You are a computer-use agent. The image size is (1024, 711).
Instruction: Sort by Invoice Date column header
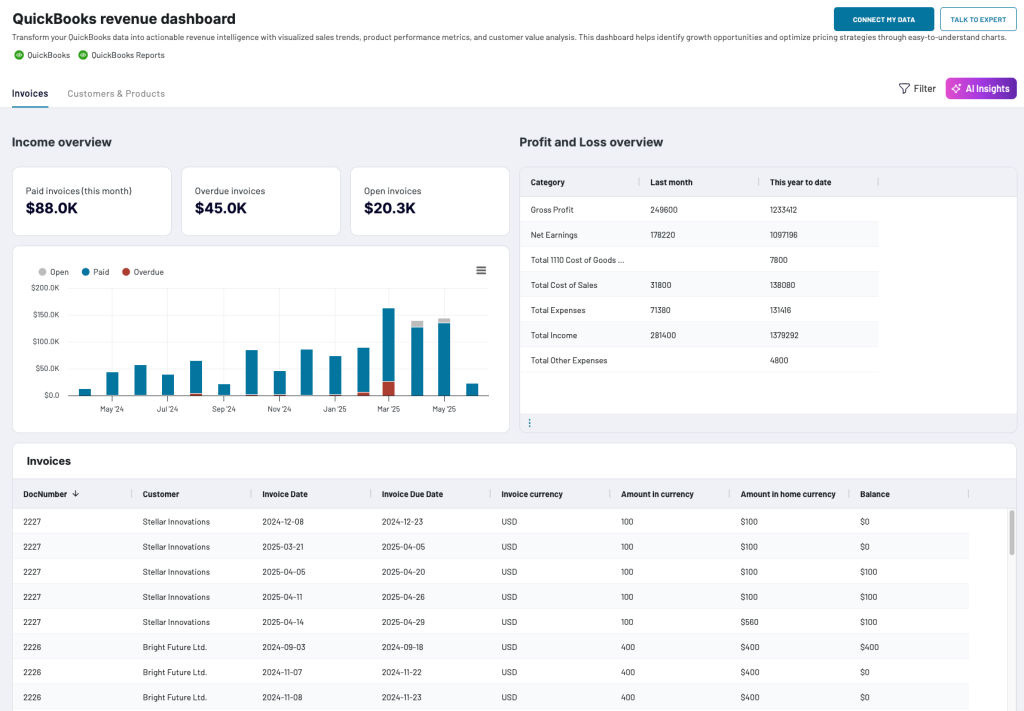point(285,494)
